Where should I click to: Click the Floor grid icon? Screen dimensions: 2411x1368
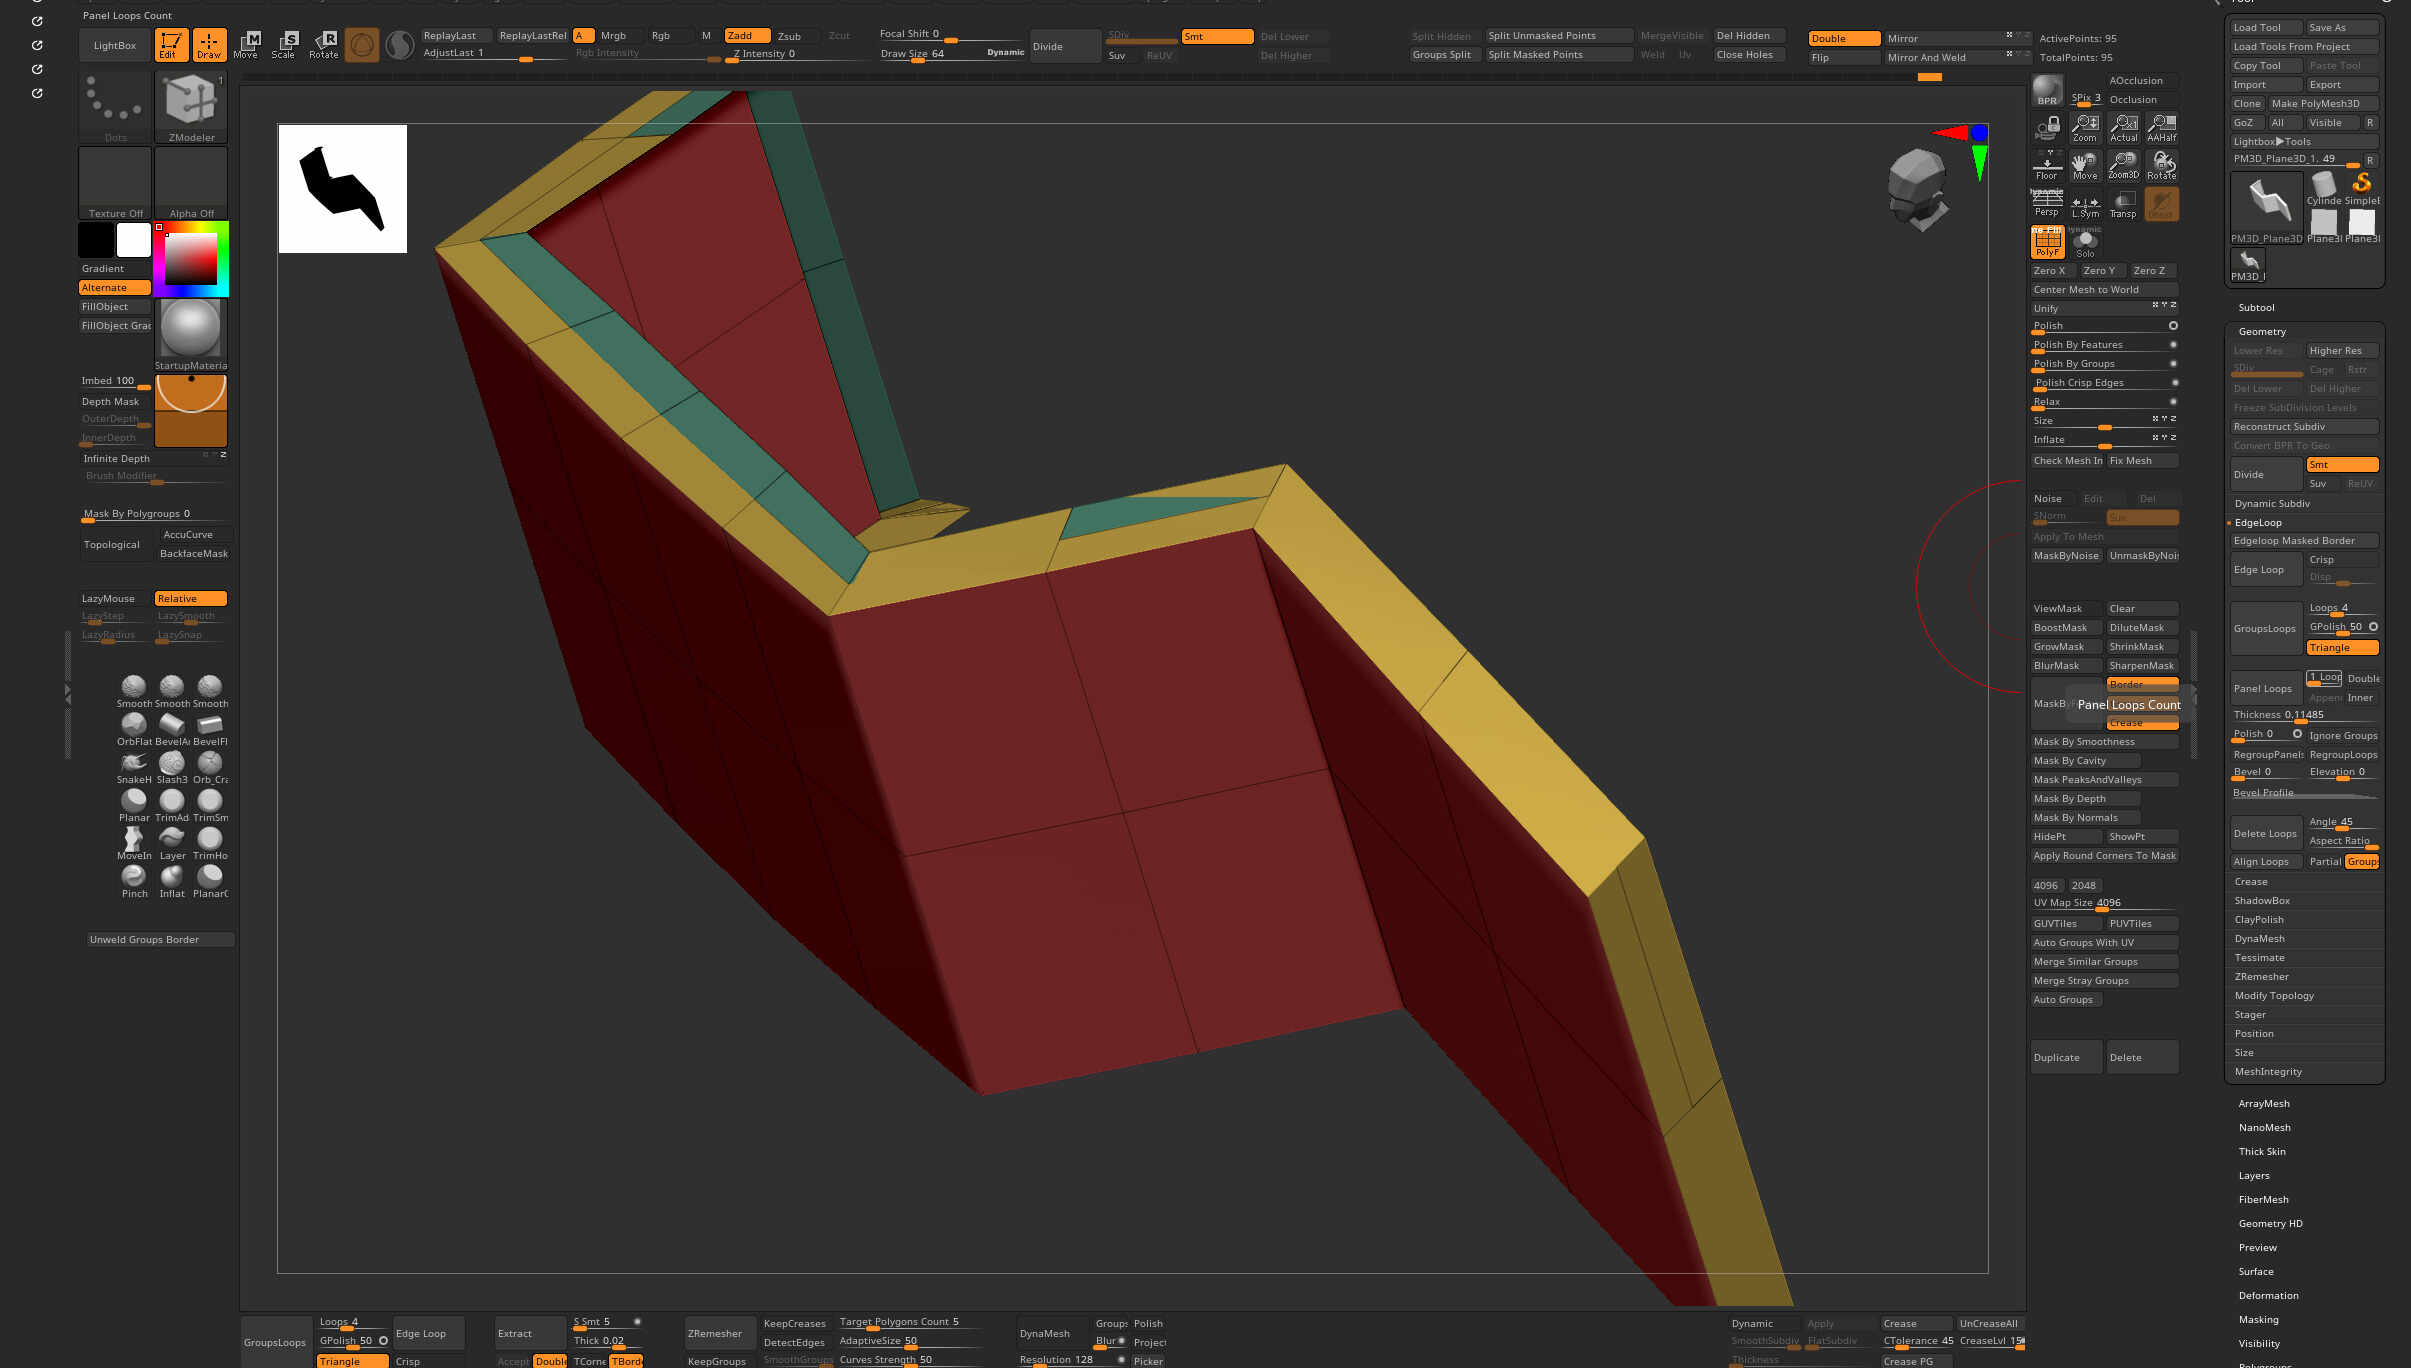[x=2047, y=166]
